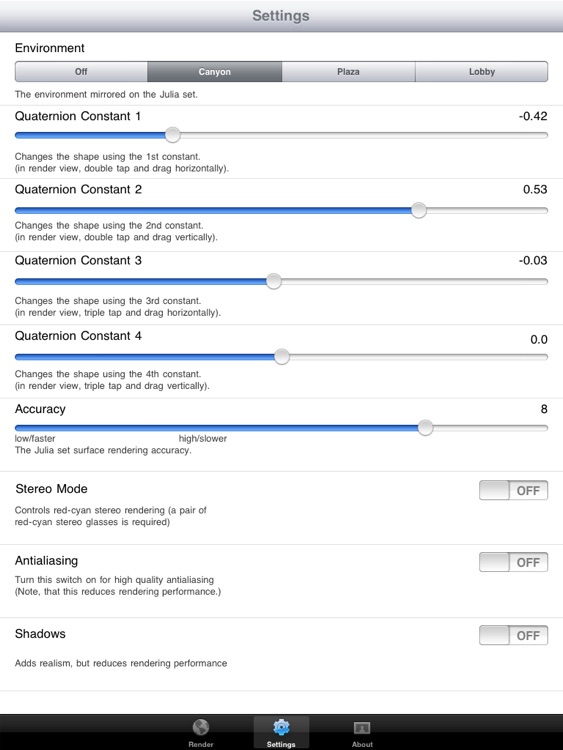Image resolution: width=563 pixels, height=750 pixels.
Task: Click the Accuracy slider knob
Action: [425, 428]
